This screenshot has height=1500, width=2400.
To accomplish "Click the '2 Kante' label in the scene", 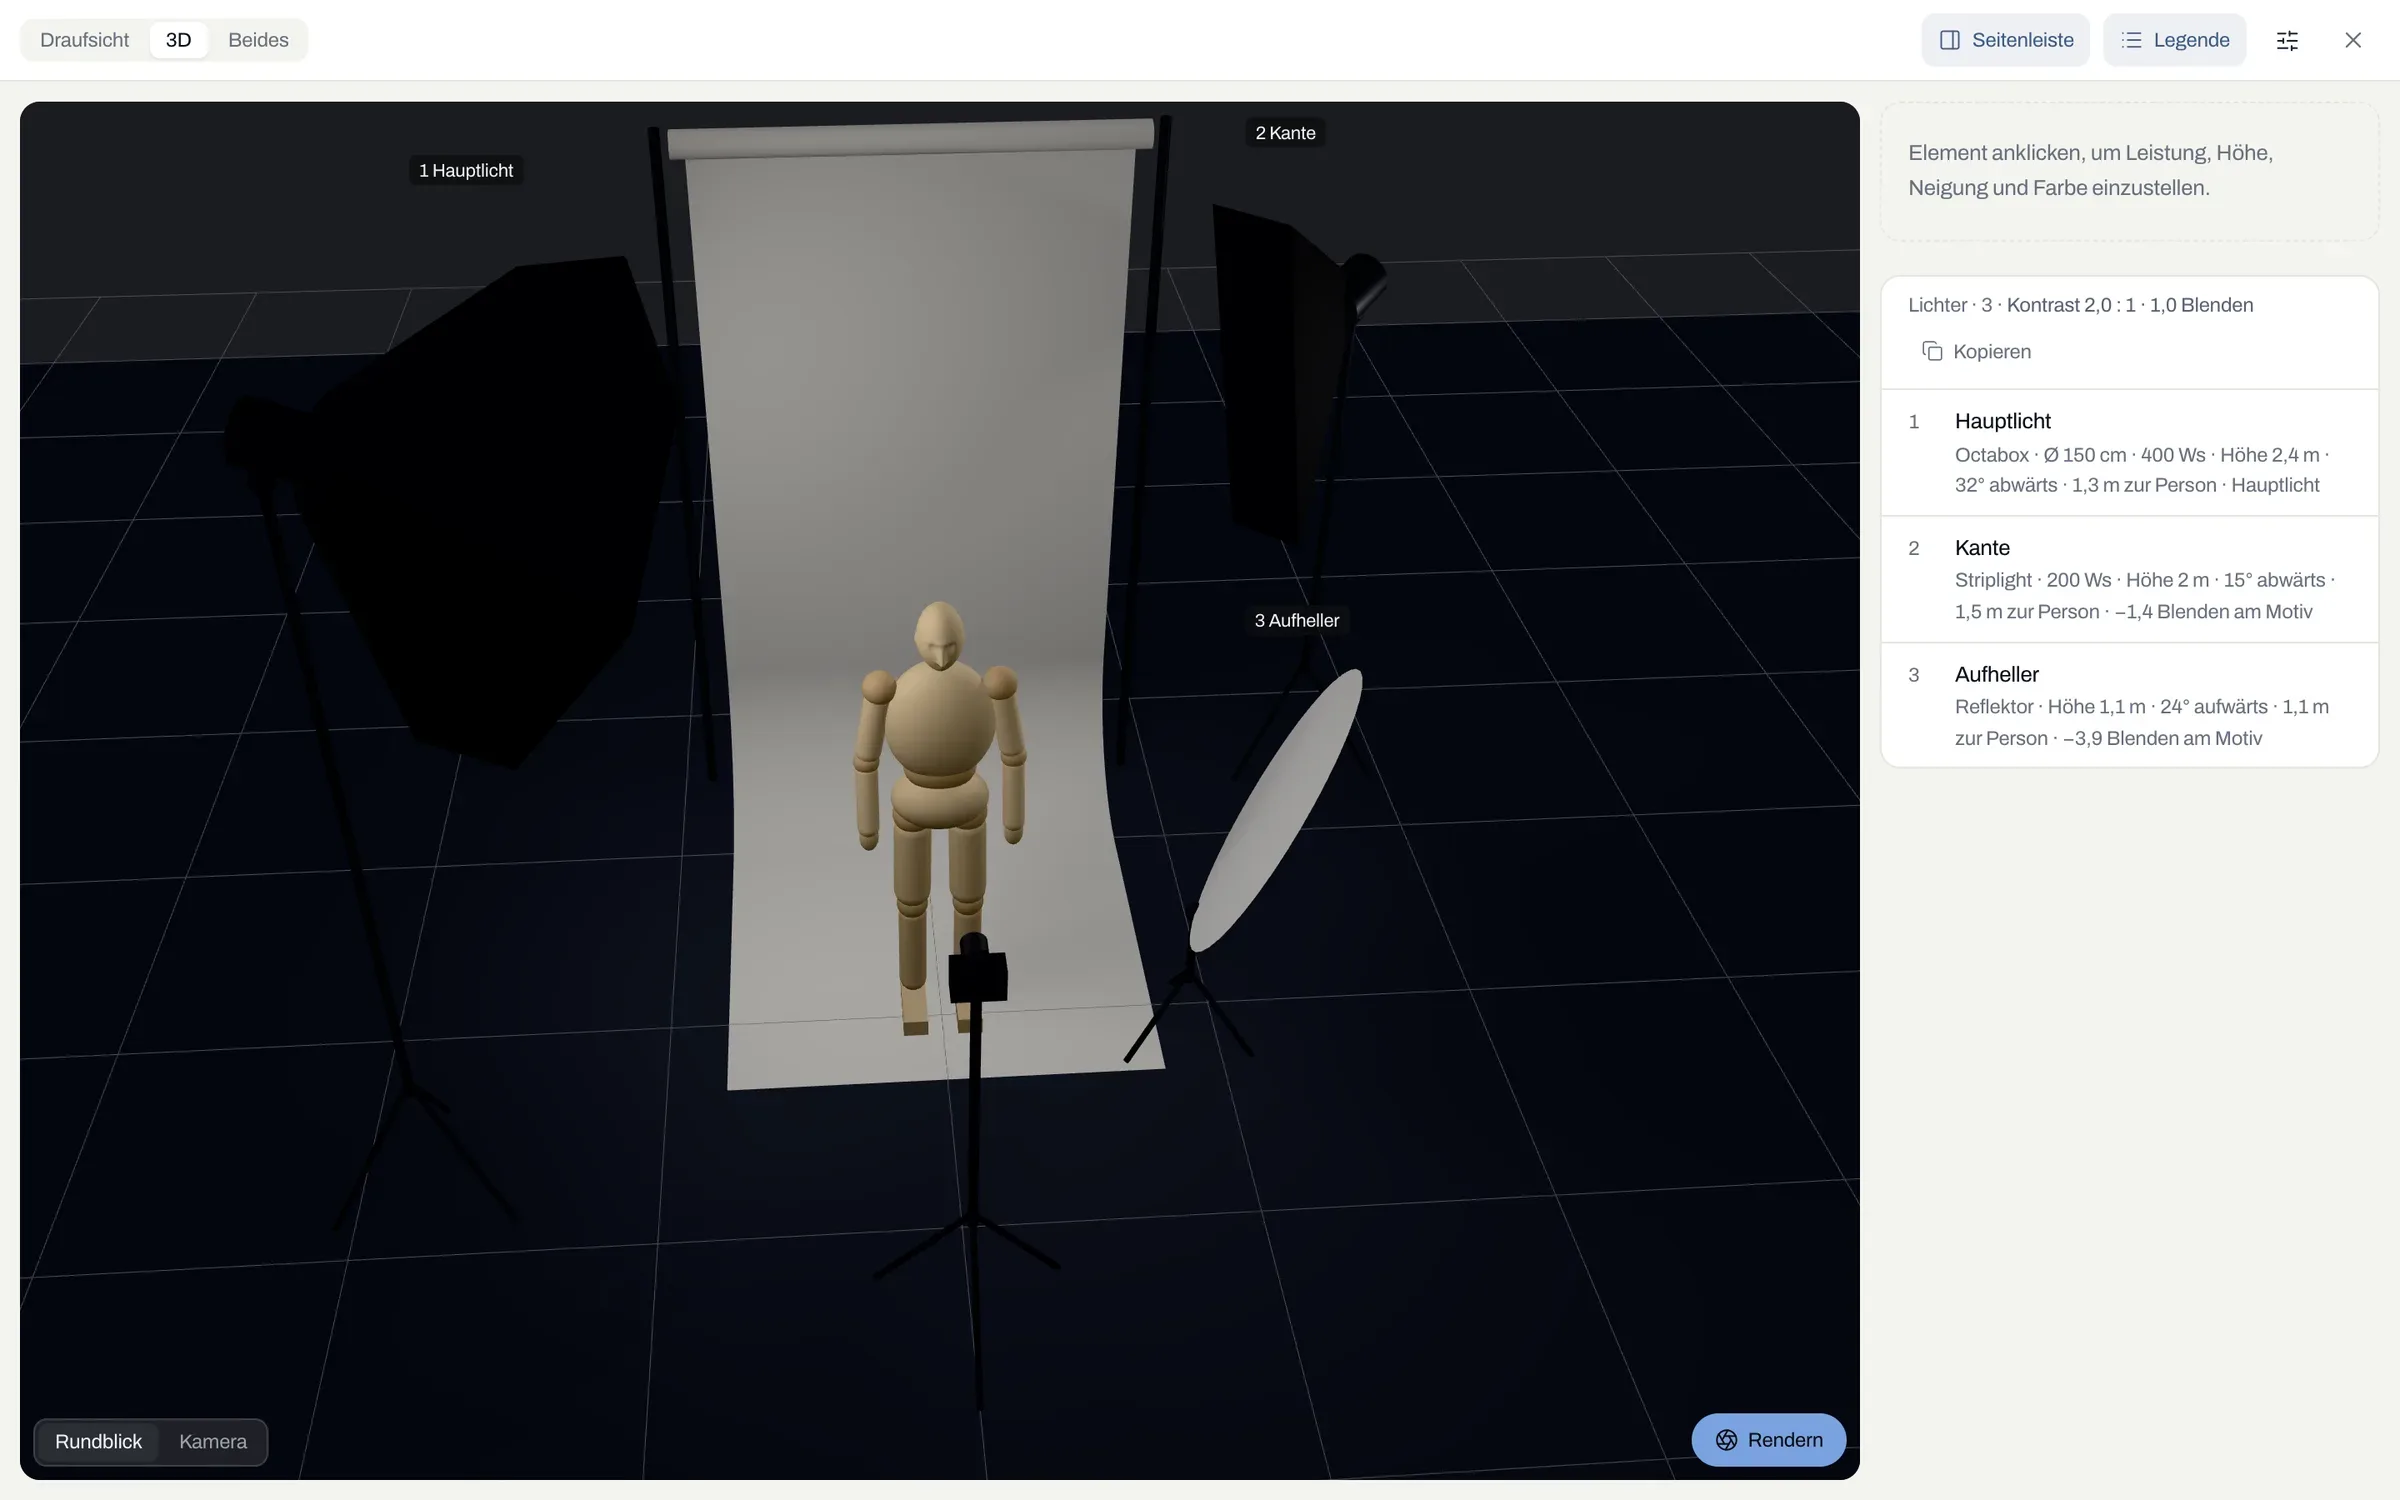I will click(1285, 133).
